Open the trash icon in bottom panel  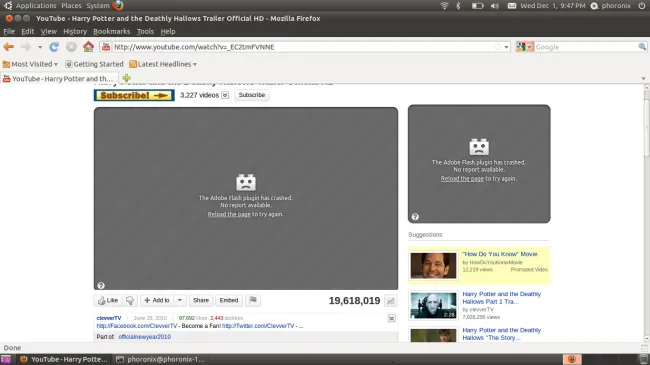644,359
